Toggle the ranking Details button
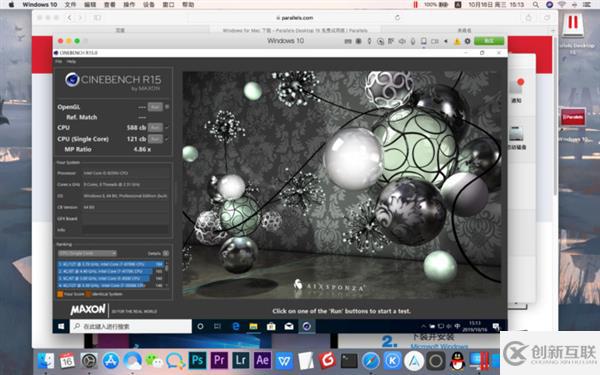 click(166, 253)
